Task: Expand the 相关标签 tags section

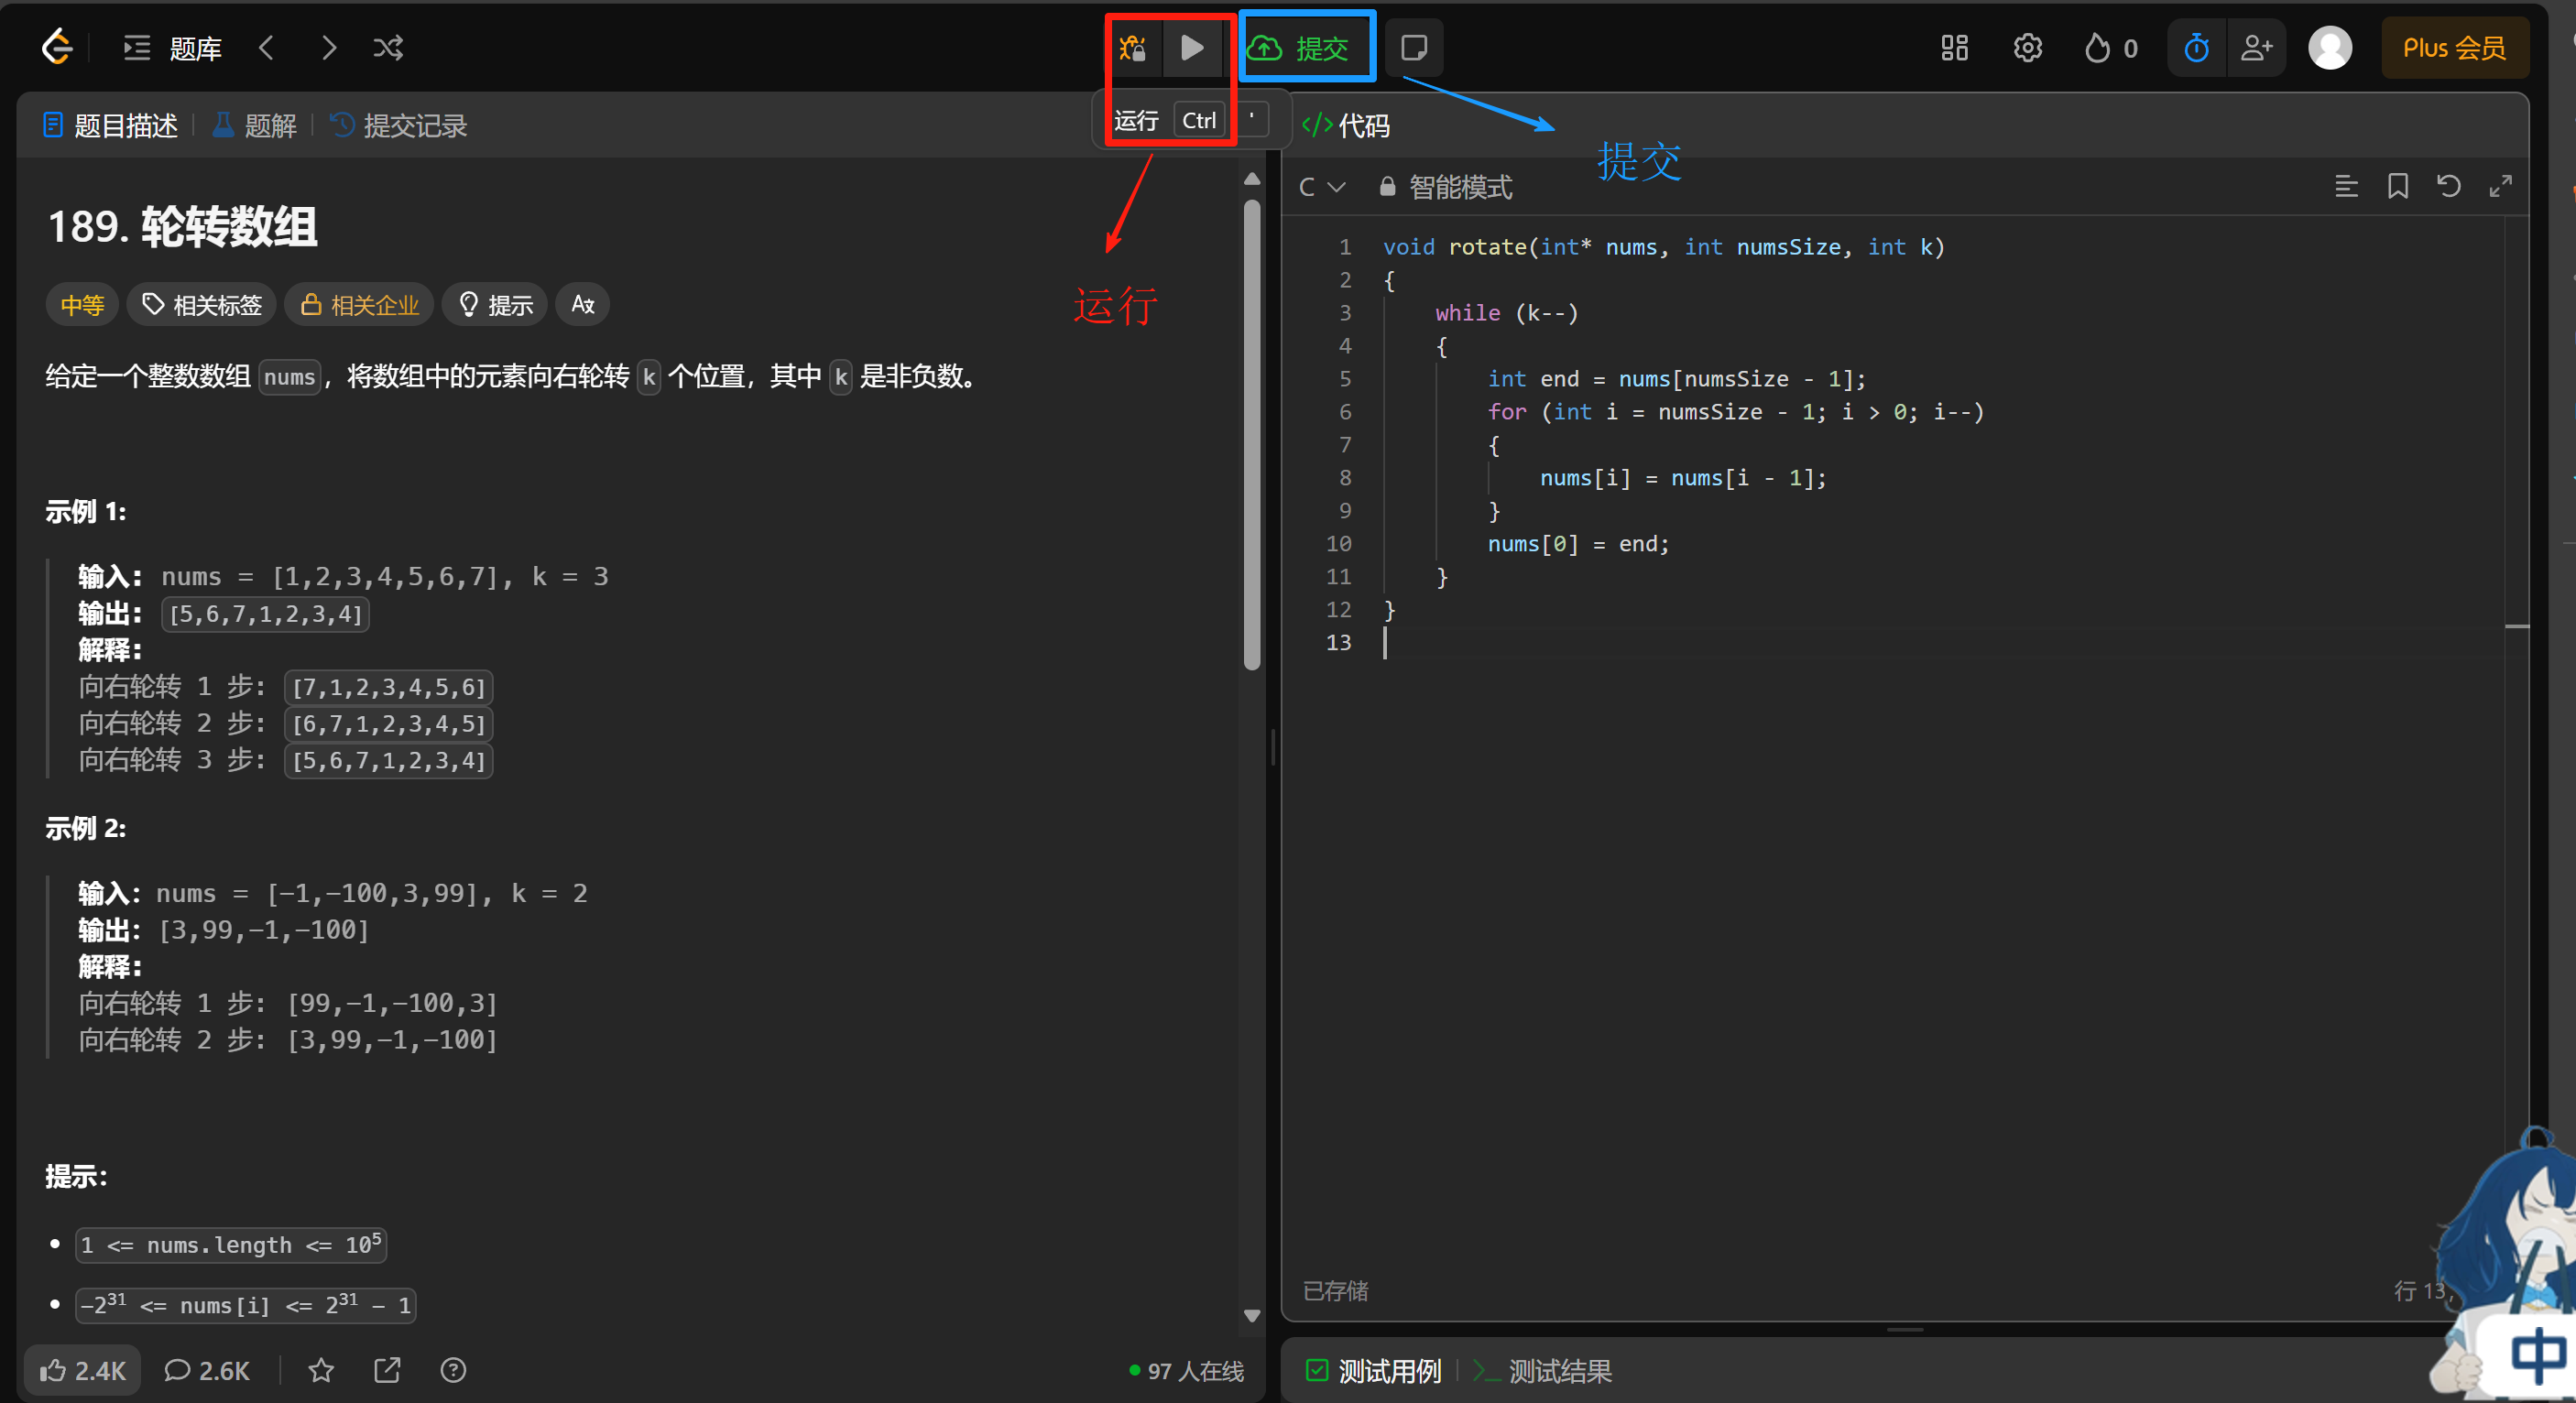Action: (x=202, y=305)
